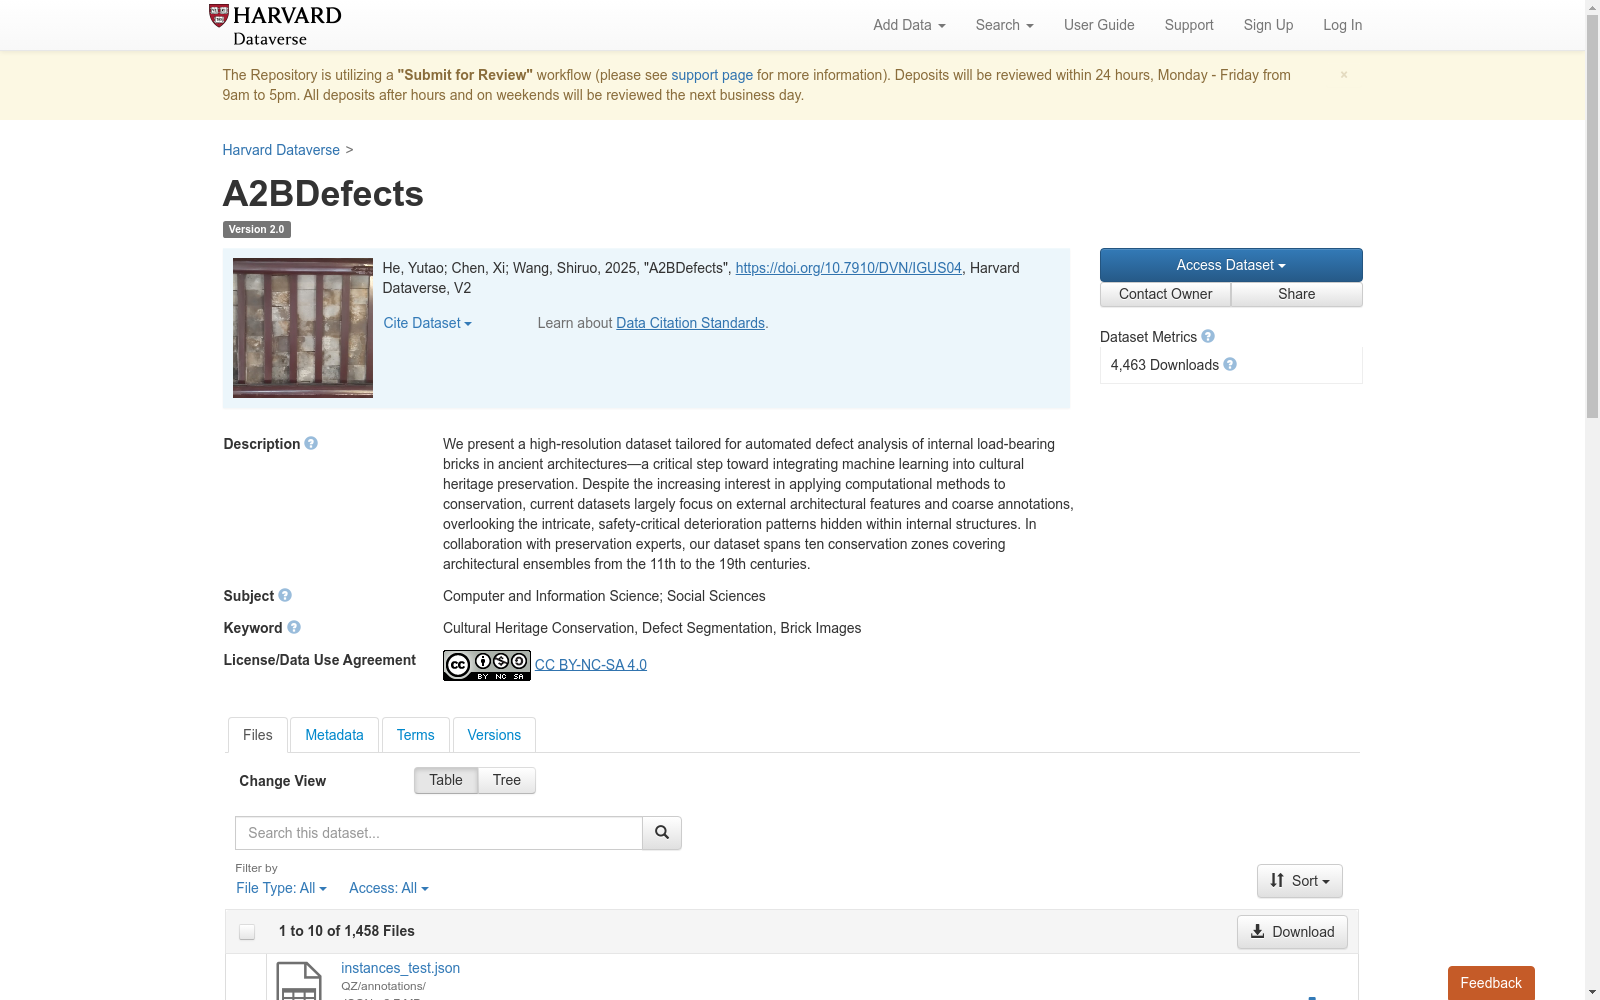
Task: Open the Access: All filter
Action: pyautogui.click(x=388, y=888)
